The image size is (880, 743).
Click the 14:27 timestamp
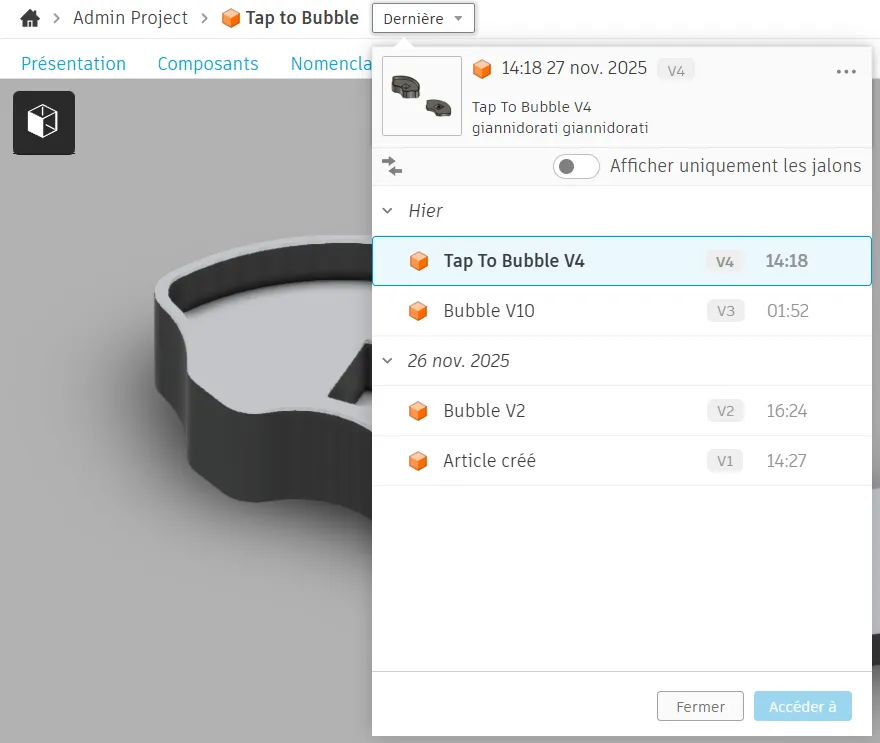(x=786, y=461)
